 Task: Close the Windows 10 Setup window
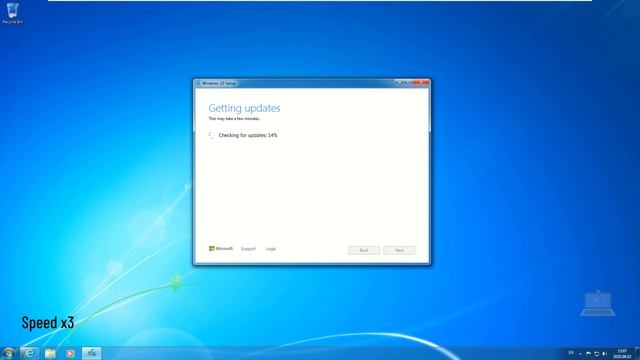click(x=420, y=82)
